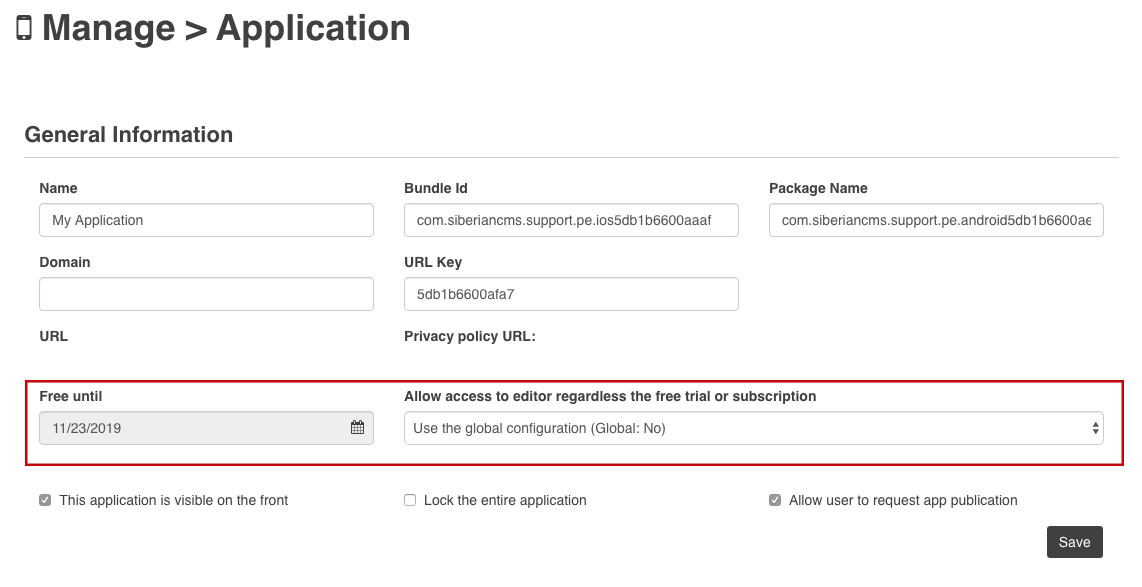
Task: Click the 'Package Name' label
Action: 818,188
